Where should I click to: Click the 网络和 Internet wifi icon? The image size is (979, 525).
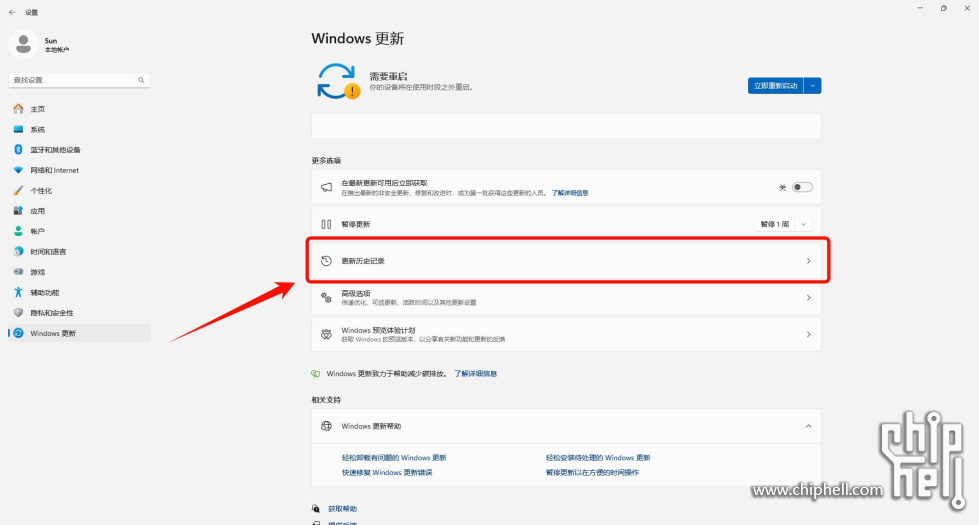tap(18, 170)
